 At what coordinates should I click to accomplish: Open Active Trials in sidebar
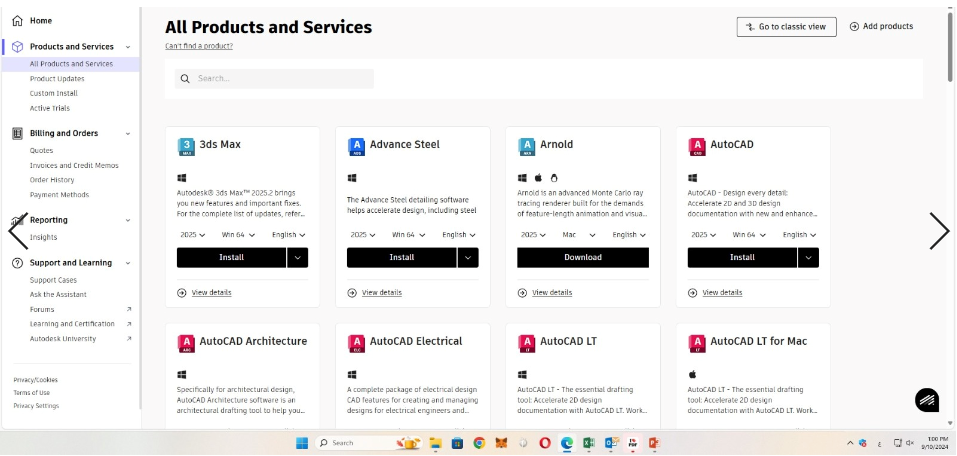coord(50,108)
